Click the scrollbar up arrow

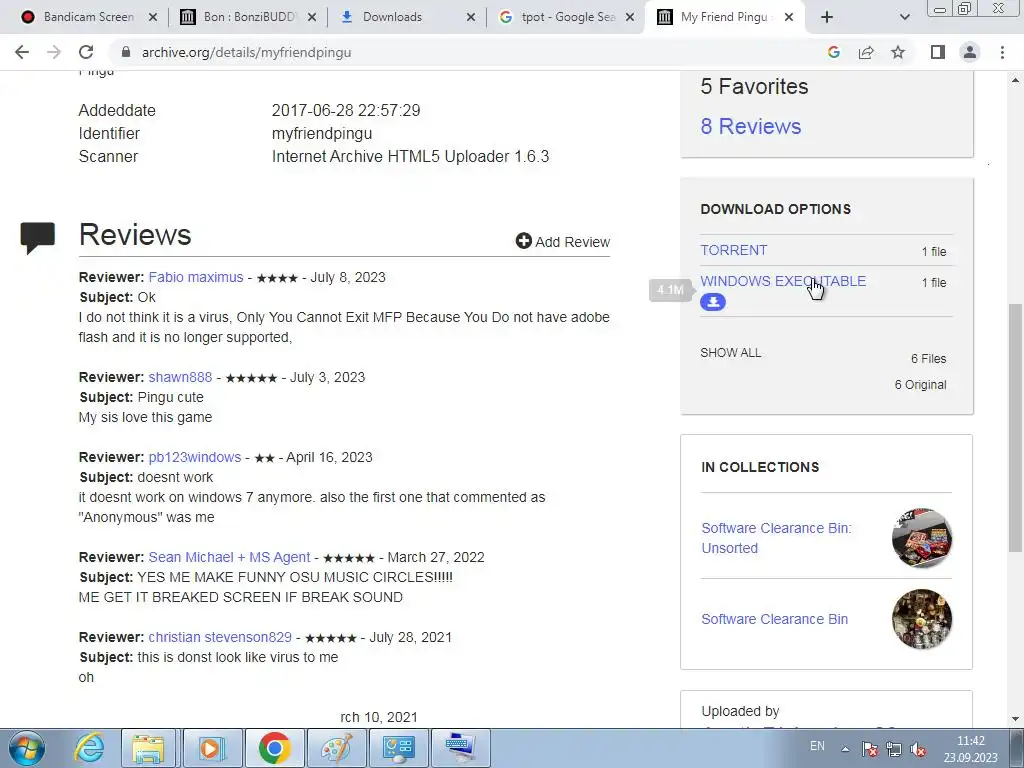click(x=1016, y=80)
